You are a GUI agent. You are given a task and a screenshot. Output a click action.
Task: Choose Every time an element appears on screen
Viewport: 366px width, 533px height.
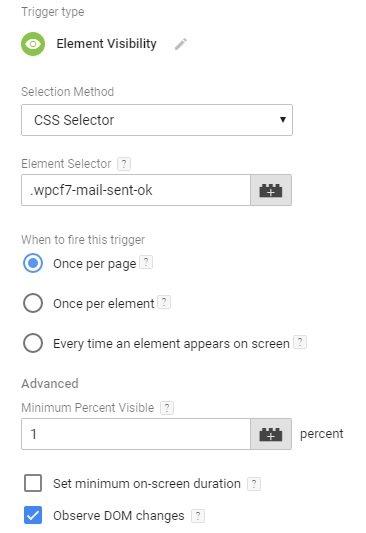[x=33, y=343]
